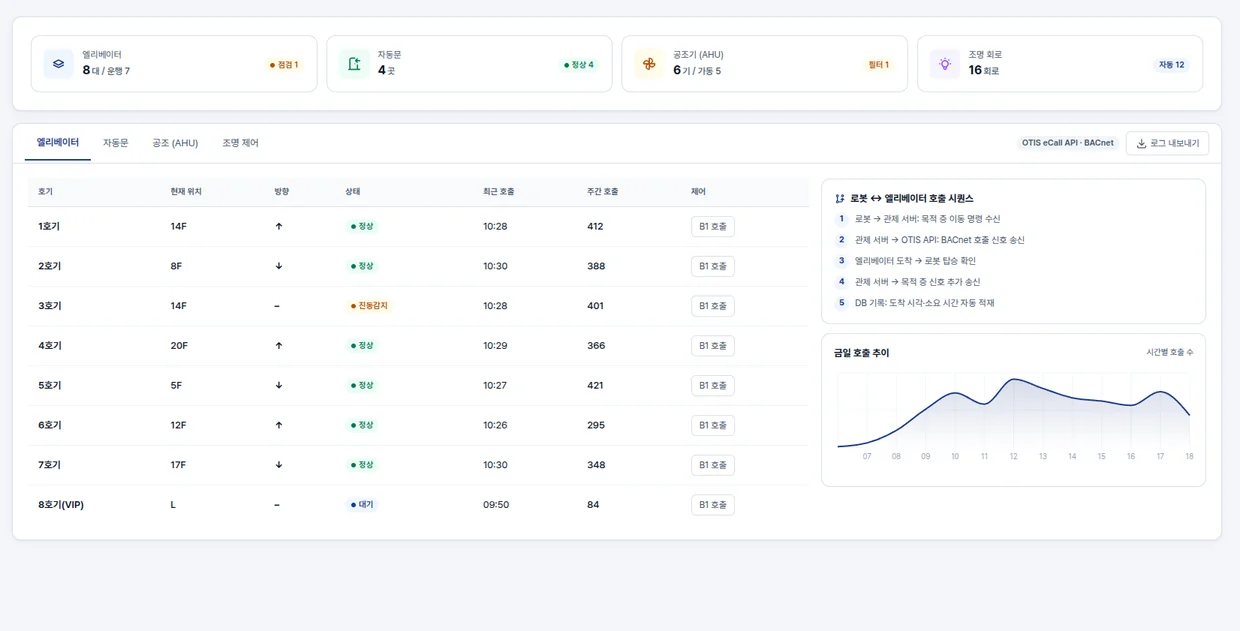This screenshot has width=1240, height=631.
Task: Click the 정상 status of 7호기
Action: 362,465
